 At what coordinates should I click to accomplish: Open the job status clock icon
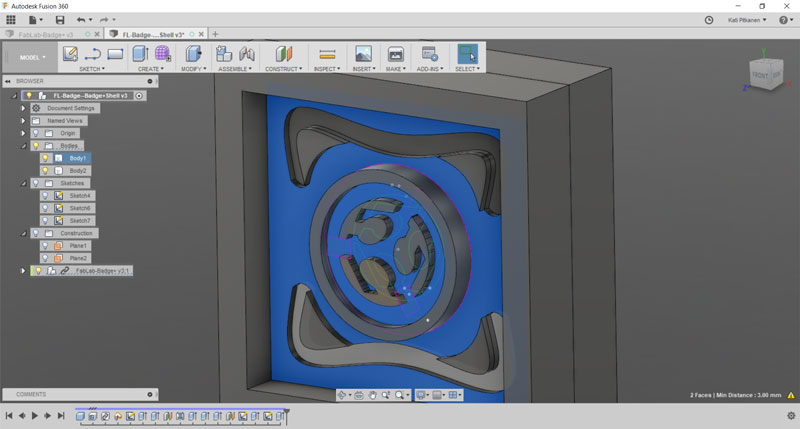[709, 20]
